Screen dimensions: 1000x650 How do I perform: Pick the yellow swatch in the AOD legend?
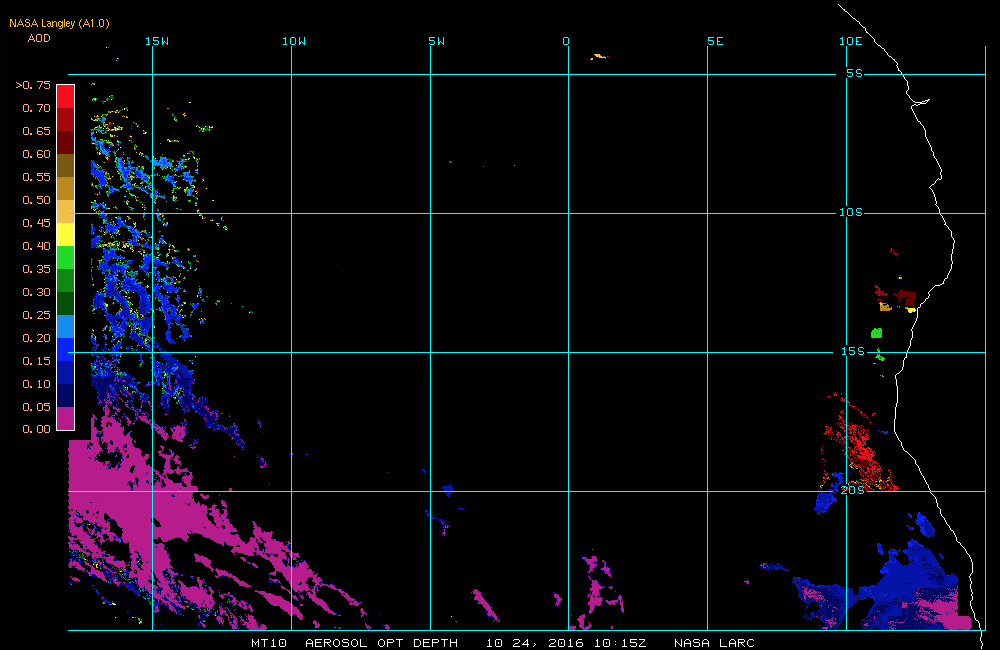tap(65, 234)
